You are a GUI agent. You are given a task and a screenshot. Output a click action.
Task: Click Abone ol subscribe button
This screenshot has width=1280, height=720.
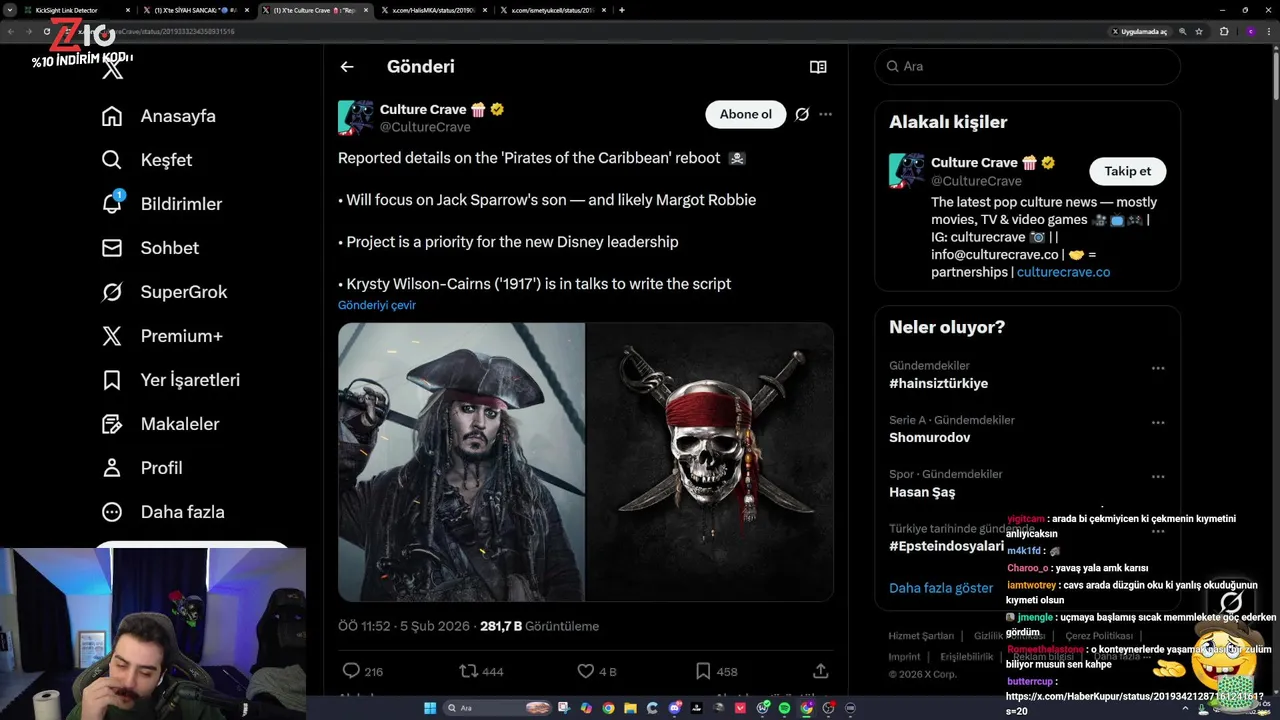pos(746,114)
